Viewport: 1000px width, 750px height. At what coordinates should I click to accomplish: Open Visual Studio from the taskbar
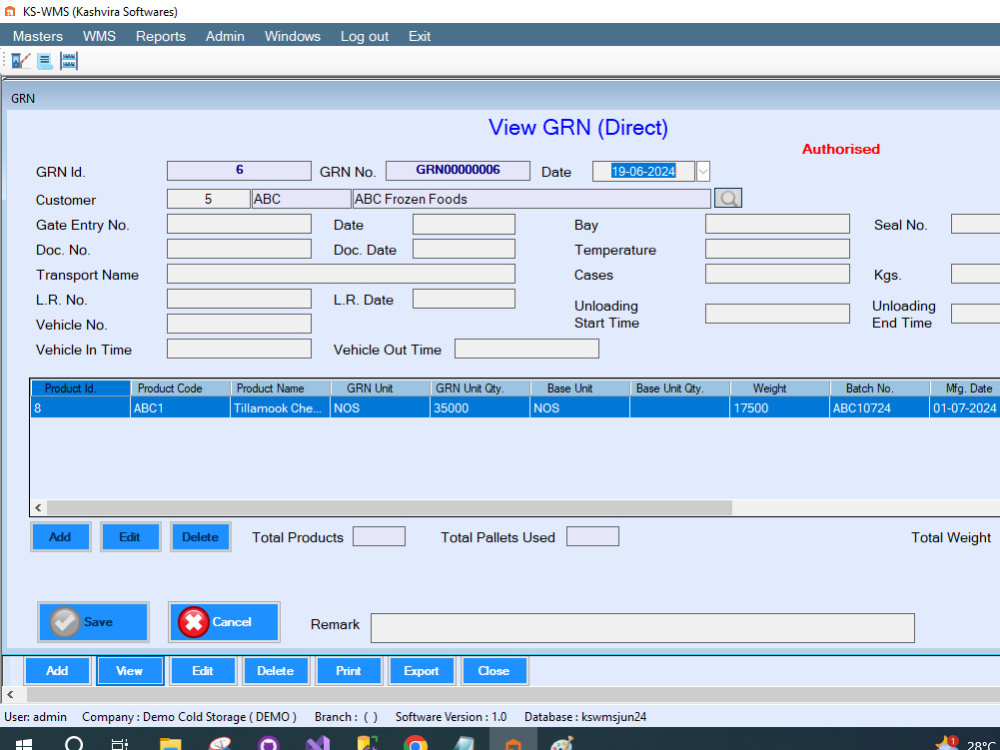click(x=317, y=744)
